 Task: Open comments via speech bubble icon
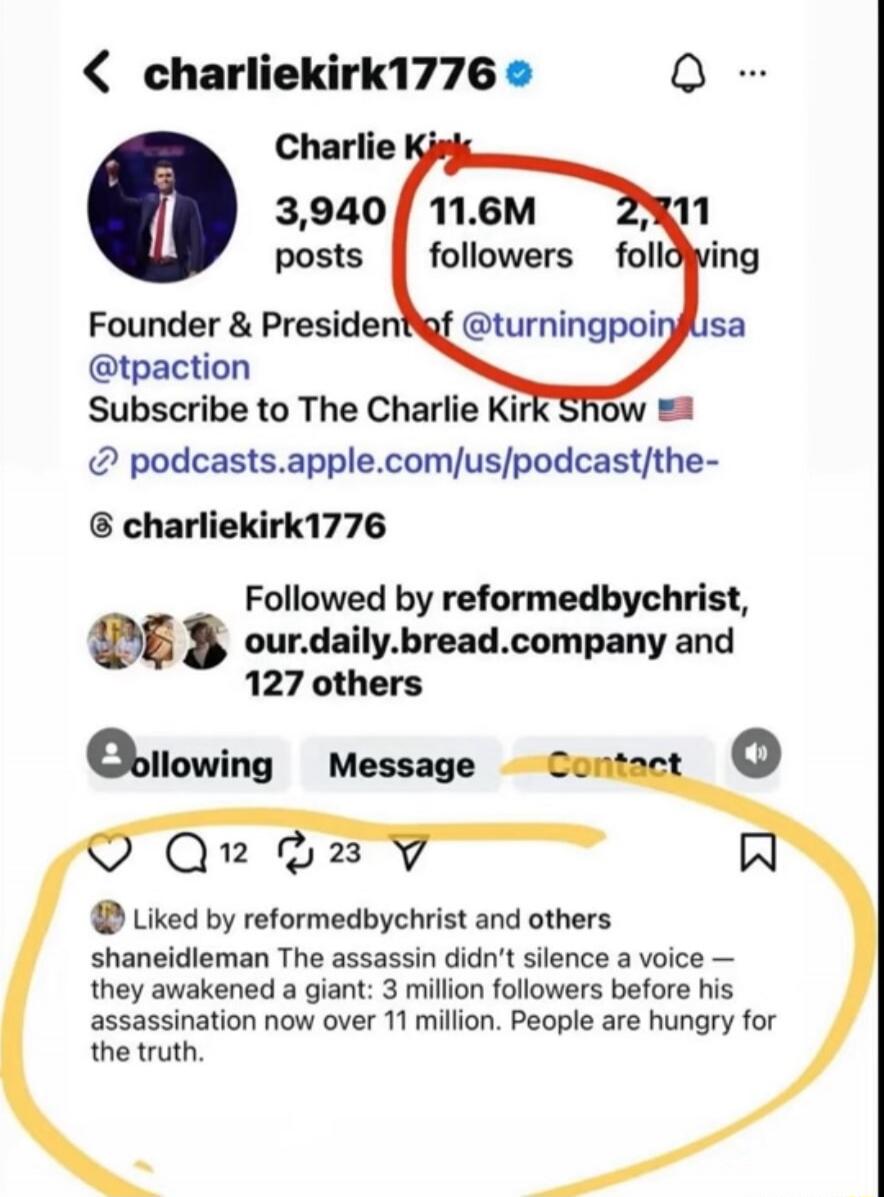(182, 853)
